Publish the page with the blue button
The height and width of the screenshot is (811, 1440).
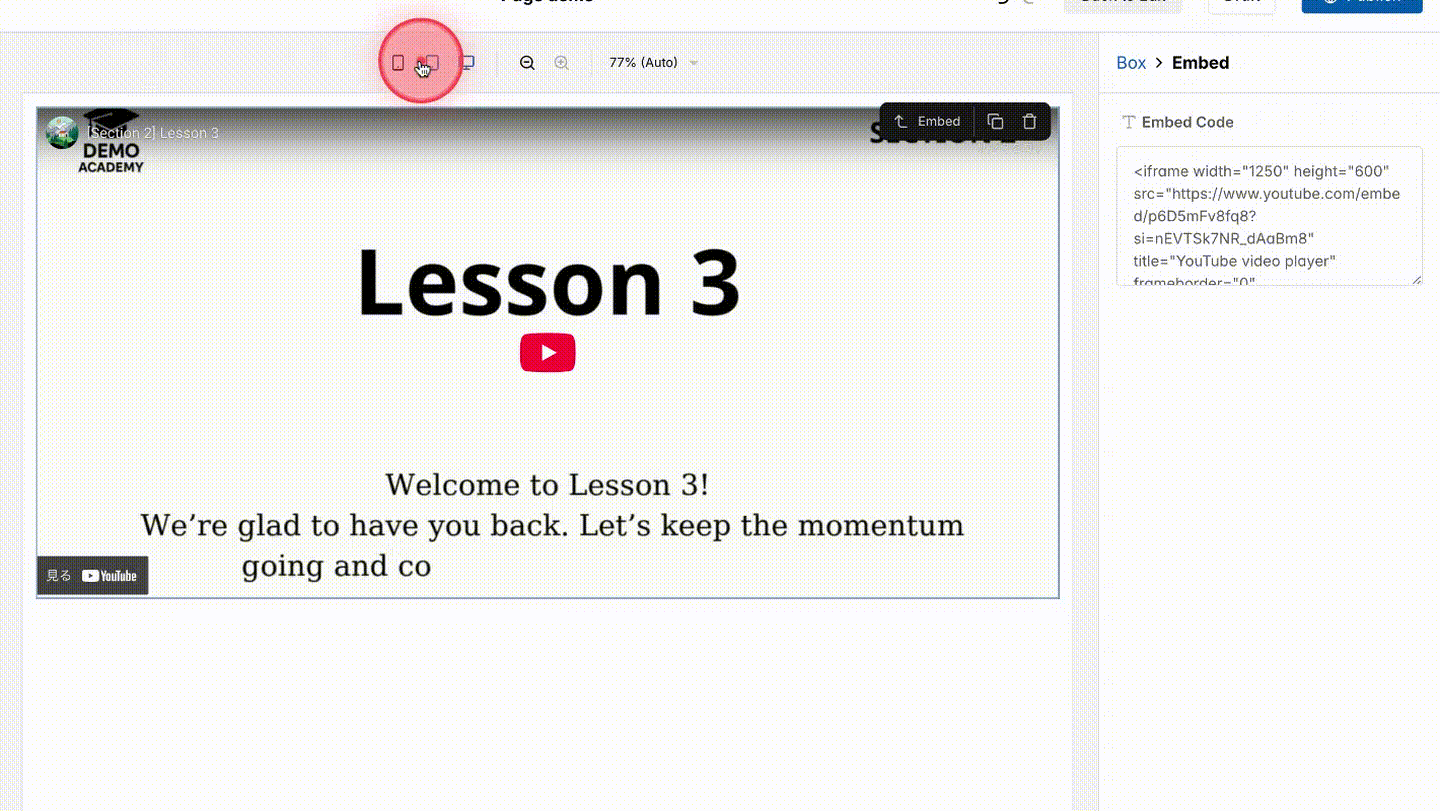(x=1362, y=3)
